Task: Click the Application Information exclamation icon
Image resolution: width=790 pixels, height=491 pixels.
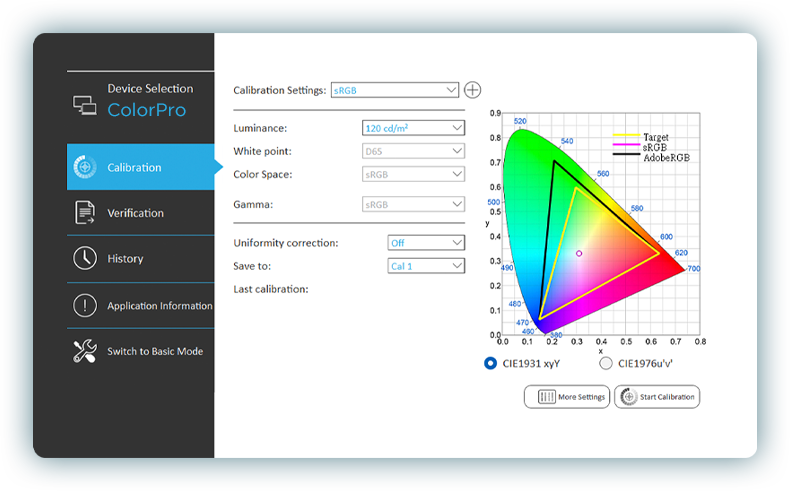Action: (x=85, y=305)
